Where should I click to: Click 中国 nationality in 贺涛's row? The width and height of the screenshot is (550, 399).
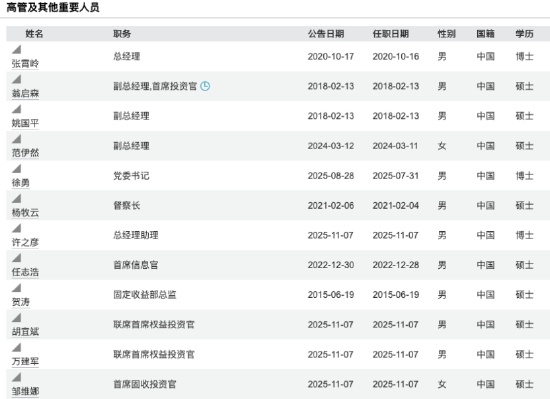485,295
